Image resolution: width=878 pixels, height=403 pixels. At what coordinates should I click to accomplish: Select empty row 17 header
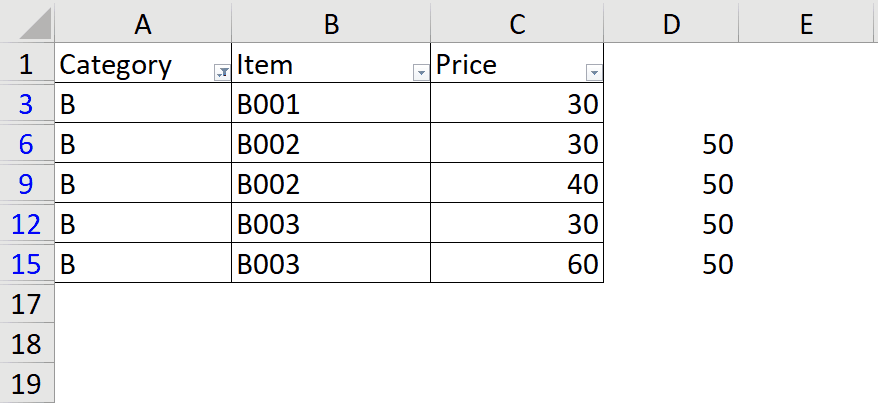point(27,304)
